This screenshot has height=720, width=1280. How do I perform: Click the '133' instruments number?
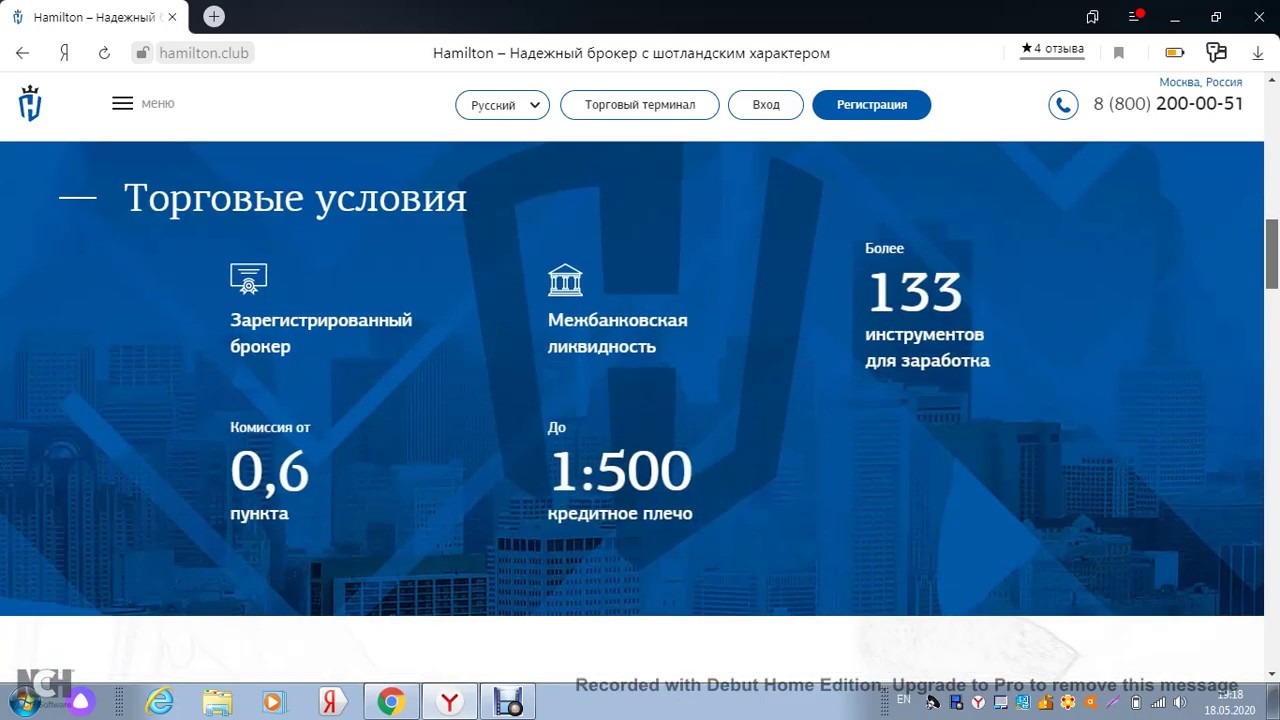point(914,292)
